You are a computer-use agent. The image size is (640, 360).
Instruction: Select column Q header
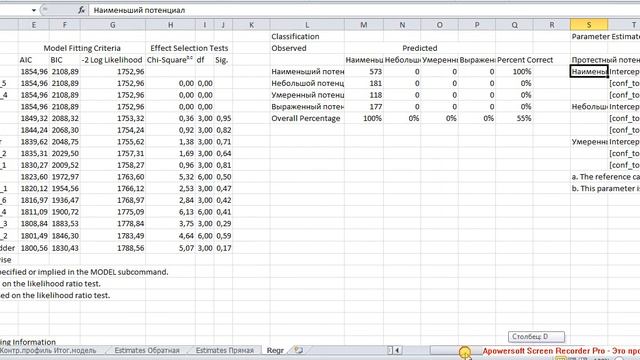pyautogui.click(x=514, y=25)
